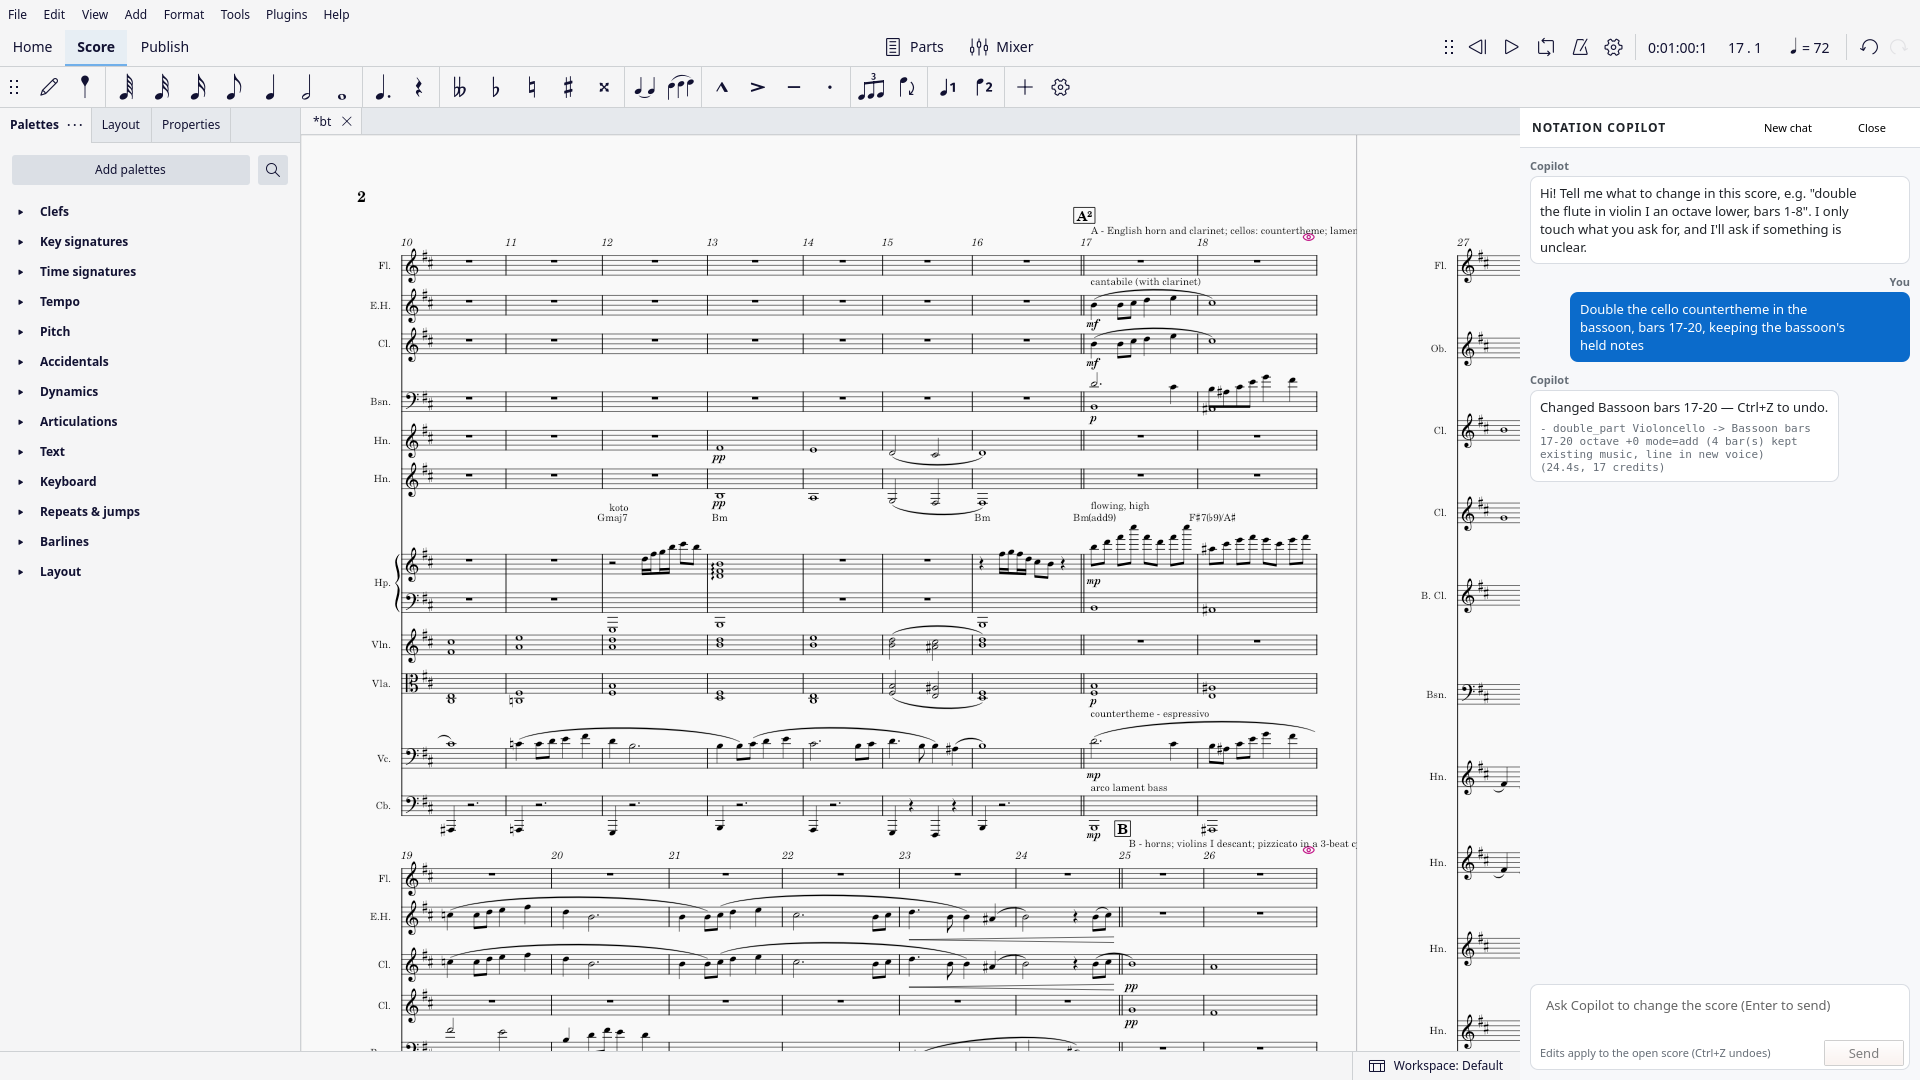Screen dimensions: 1920x1080
Task: Select the 16th note duration
Action: [x=198, y=88]
